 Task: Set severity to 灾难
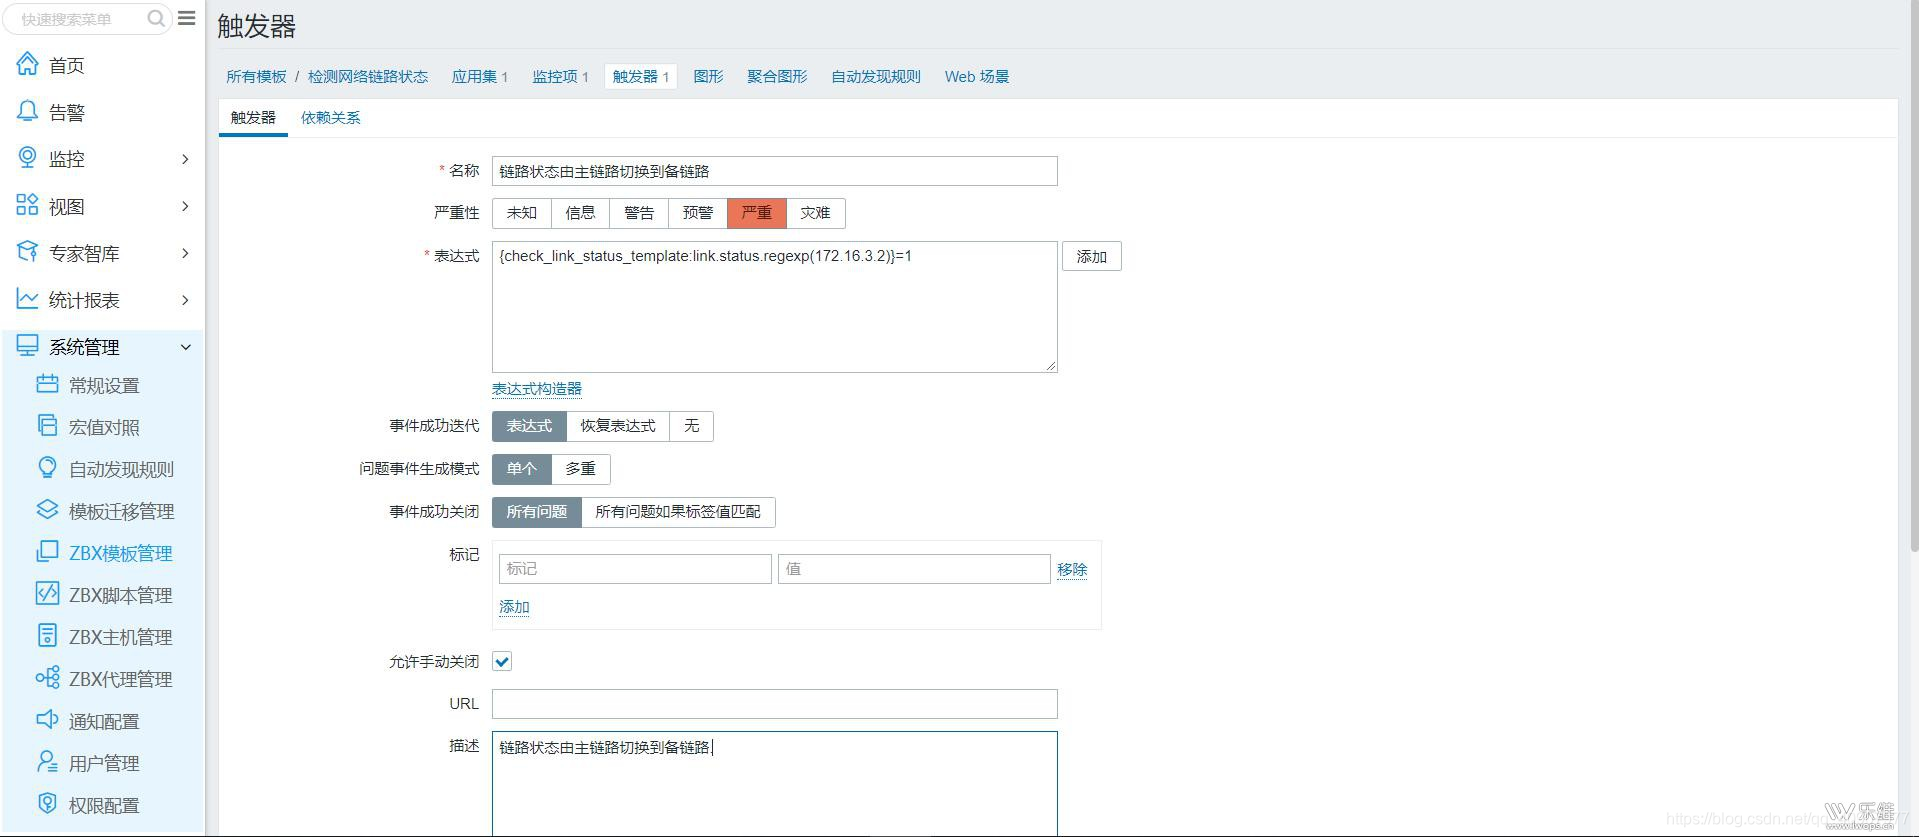(816, 213)
